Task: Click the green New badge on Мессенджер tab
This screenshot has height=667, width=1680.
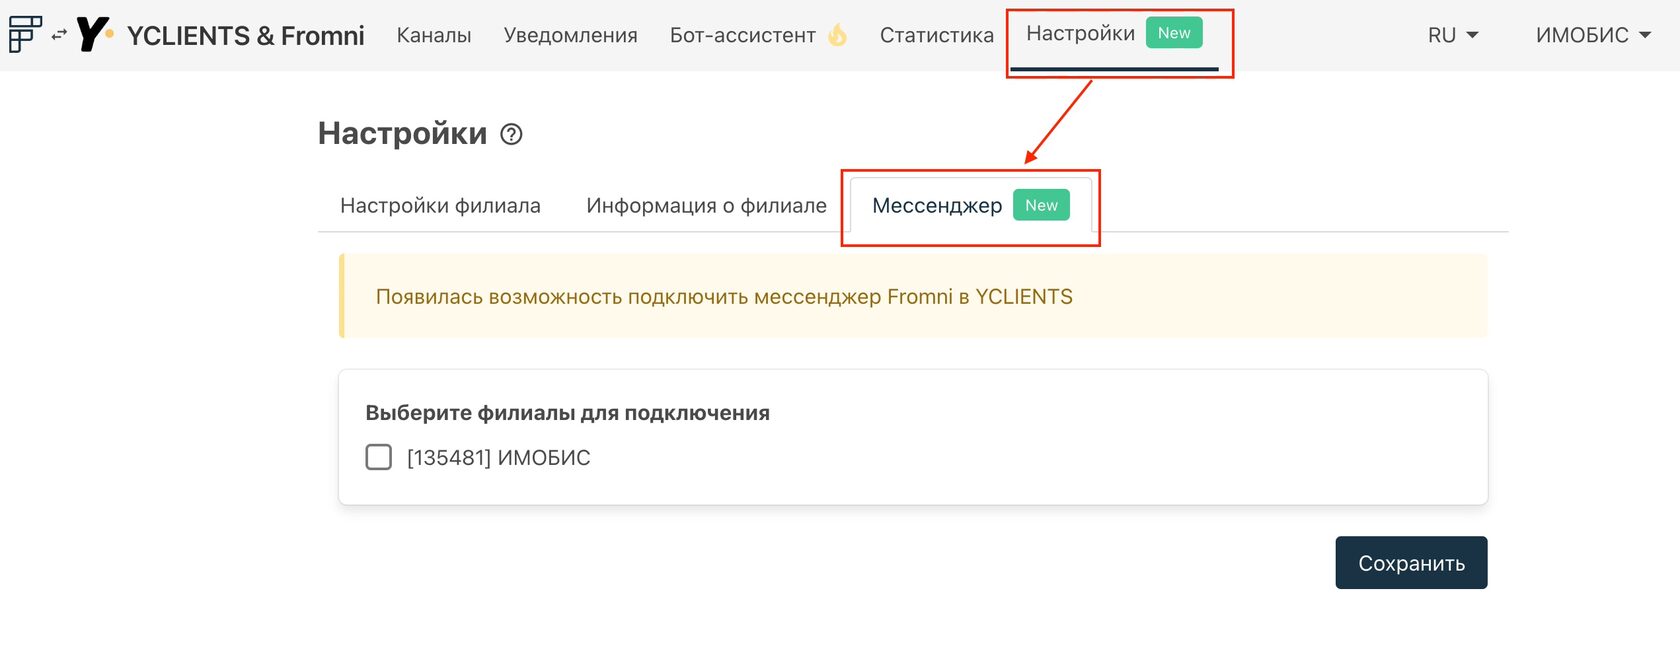Action: point(1041,205)
